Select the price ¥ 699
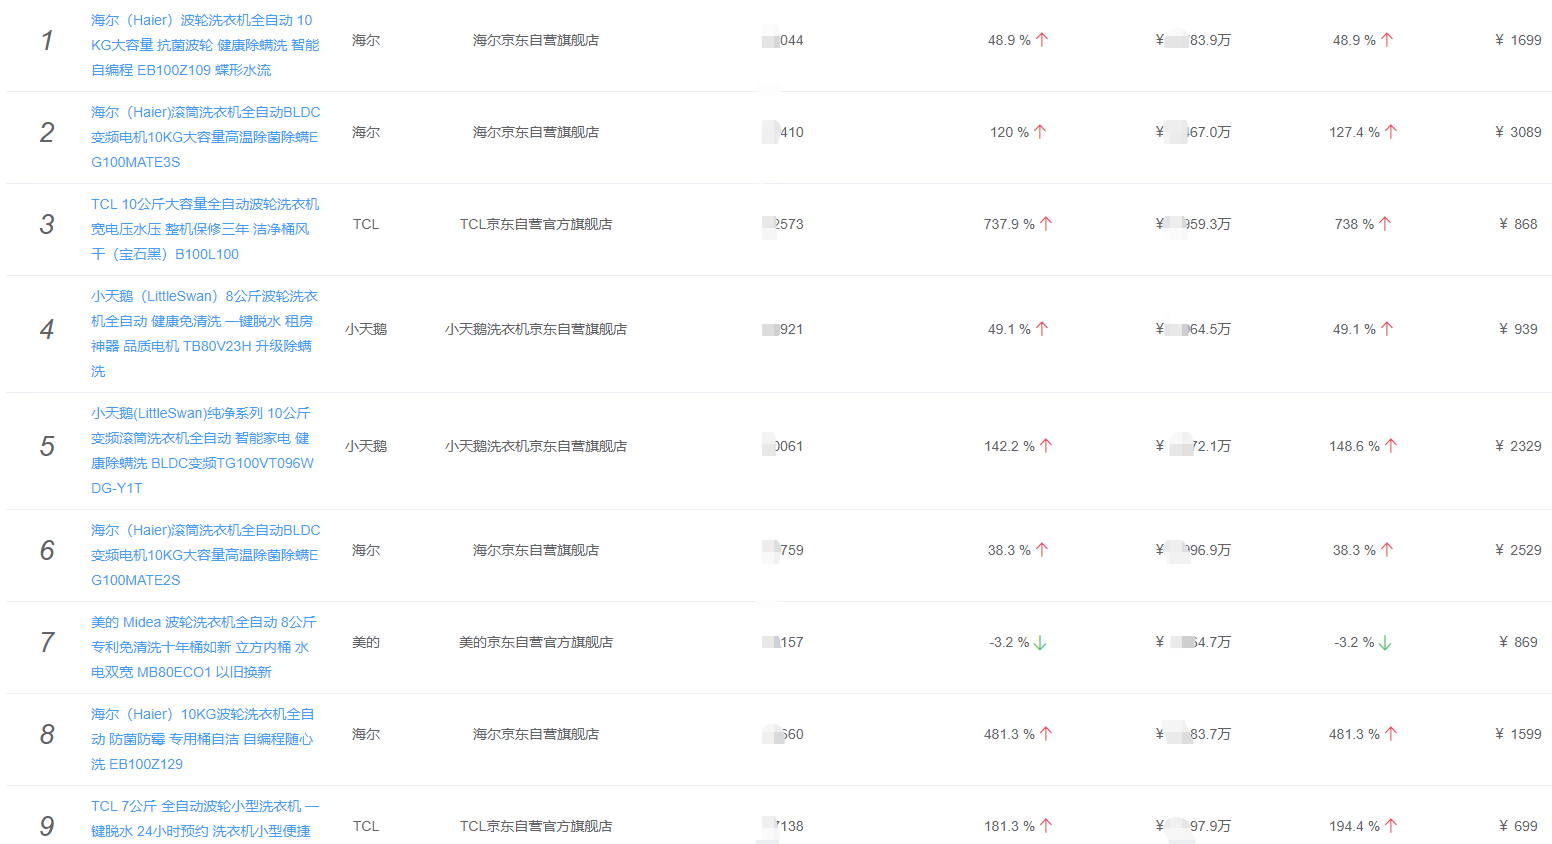The height and width of the screenshot is (844, 1552). [x=1518, y=826]
